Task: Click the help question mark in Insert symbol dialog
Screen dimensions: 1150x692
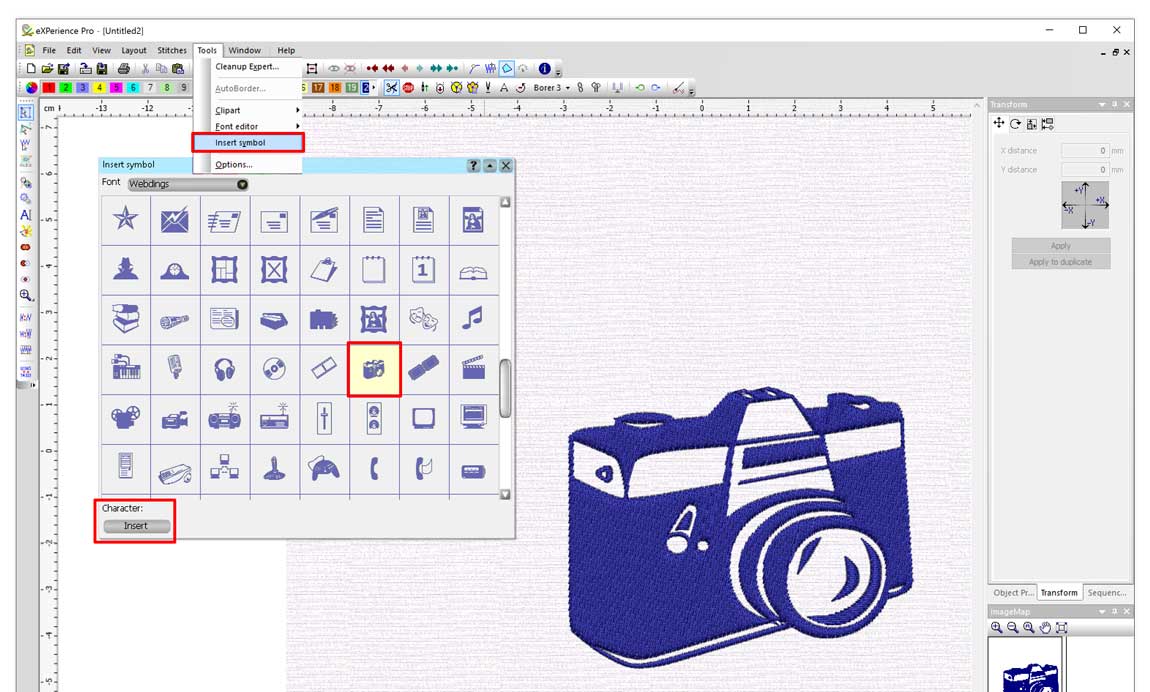Action: click(x=474, y=166)
